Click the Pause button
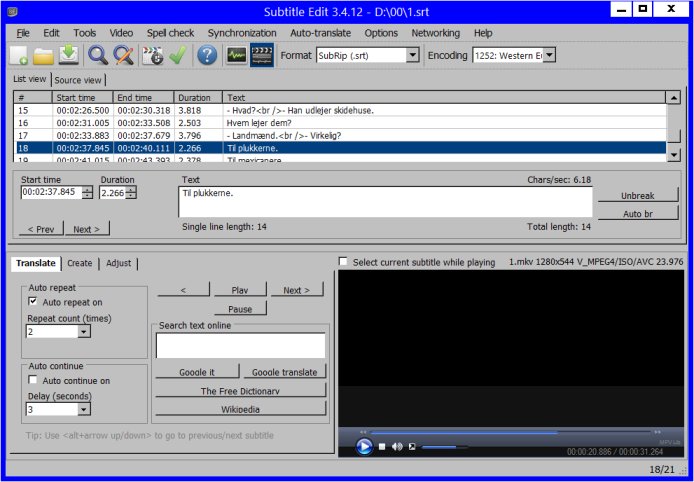Screen dimensions: 694x482 pyautogui.click(x=240, y=309)
